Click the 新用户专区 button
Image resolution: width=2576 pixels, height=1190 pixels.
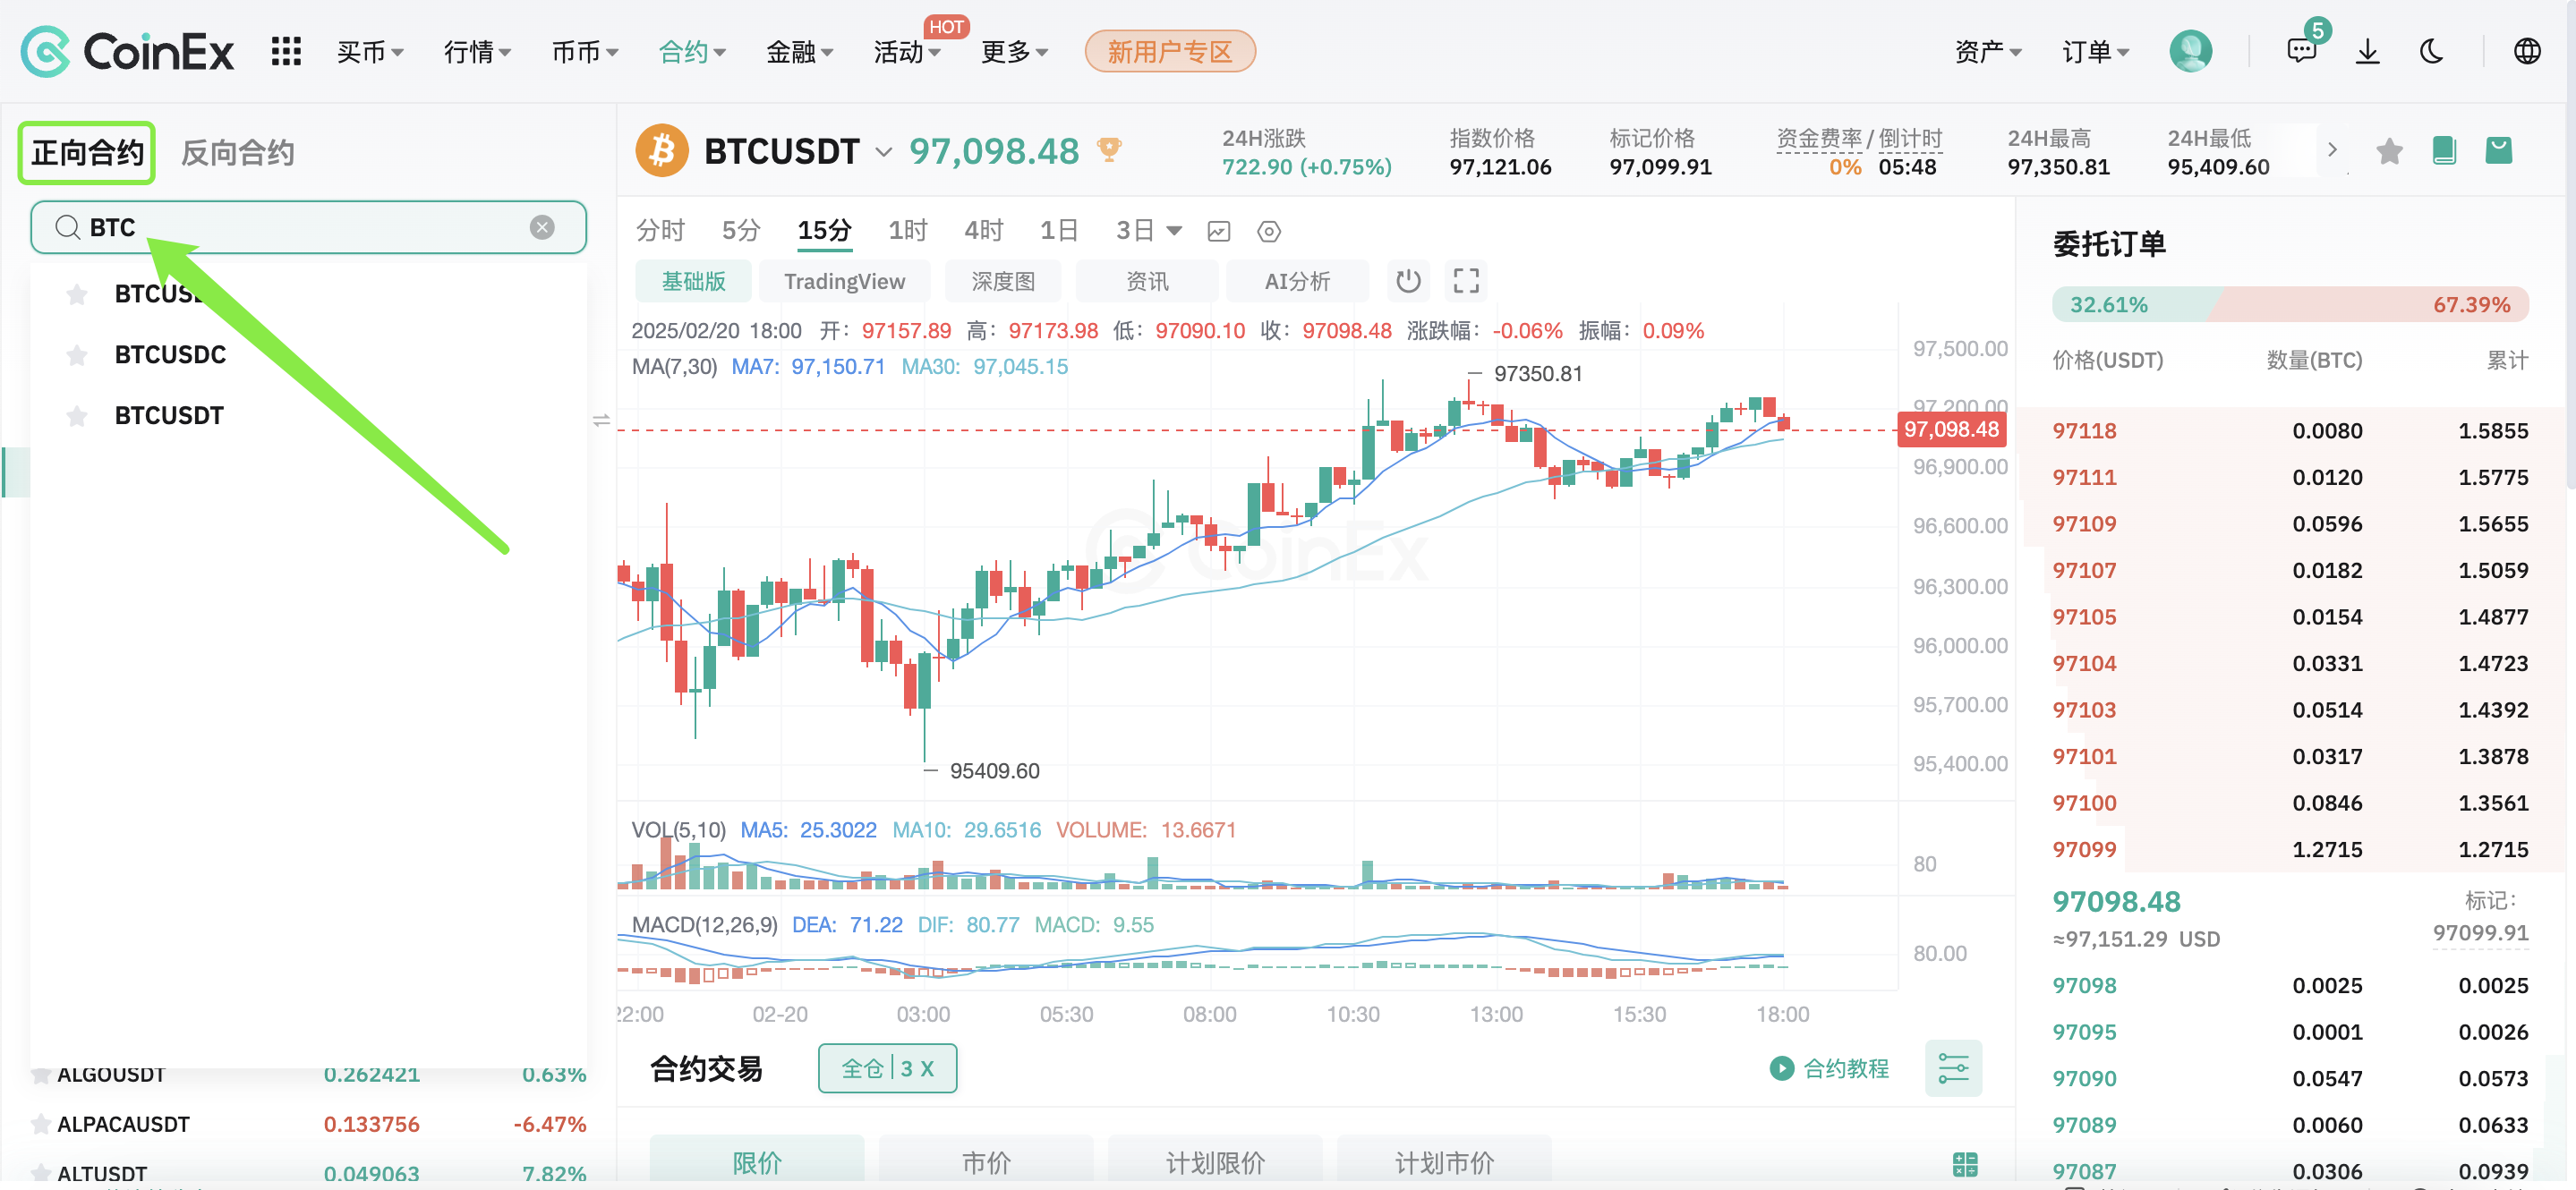(1169, 51)
